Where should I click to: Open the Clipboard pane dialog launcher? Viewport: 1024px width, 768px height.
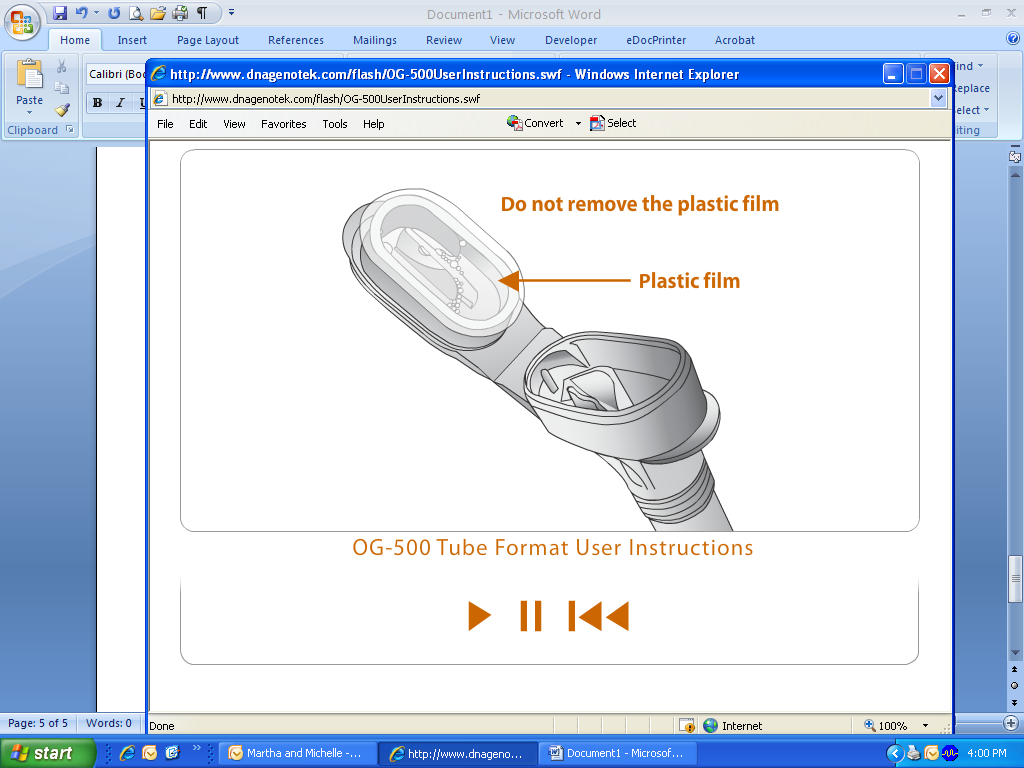[x=70, y=129]
